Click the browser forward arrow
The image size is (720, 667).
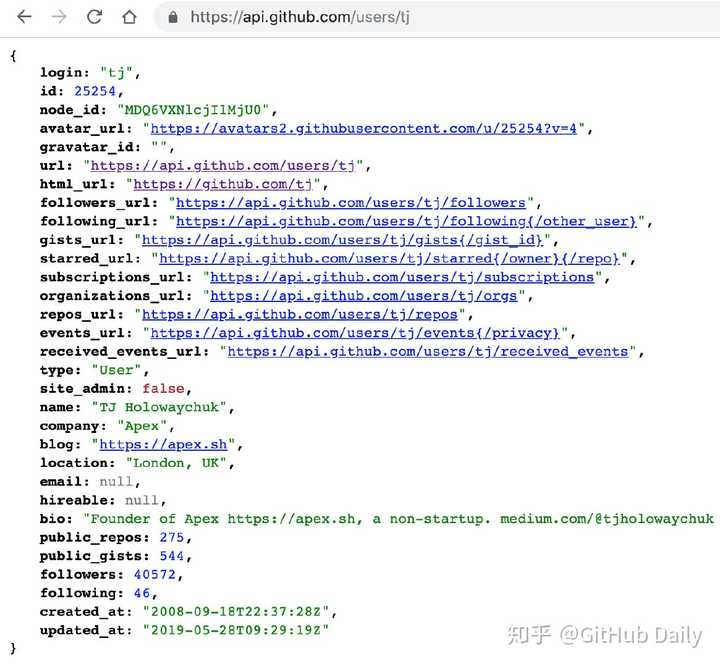tap(59, 17)
